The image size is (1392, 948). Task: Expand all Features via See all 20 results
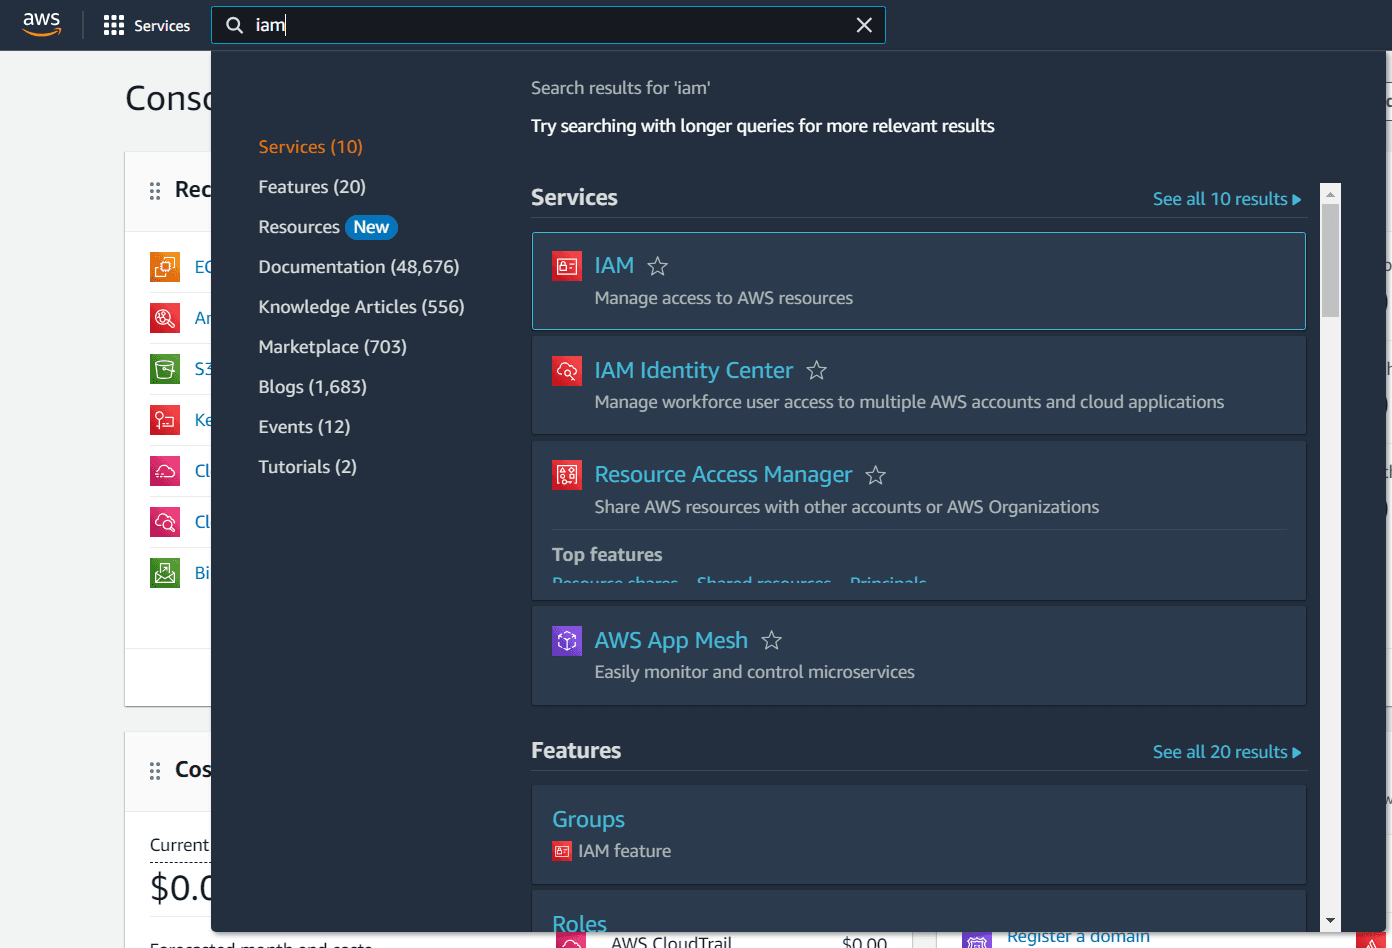(x=1220, y=751)
